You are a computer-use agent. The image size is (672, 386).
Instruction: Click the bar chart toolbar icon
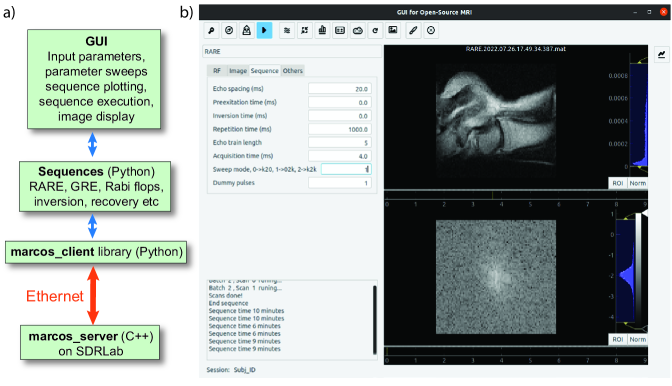[322, 30]
